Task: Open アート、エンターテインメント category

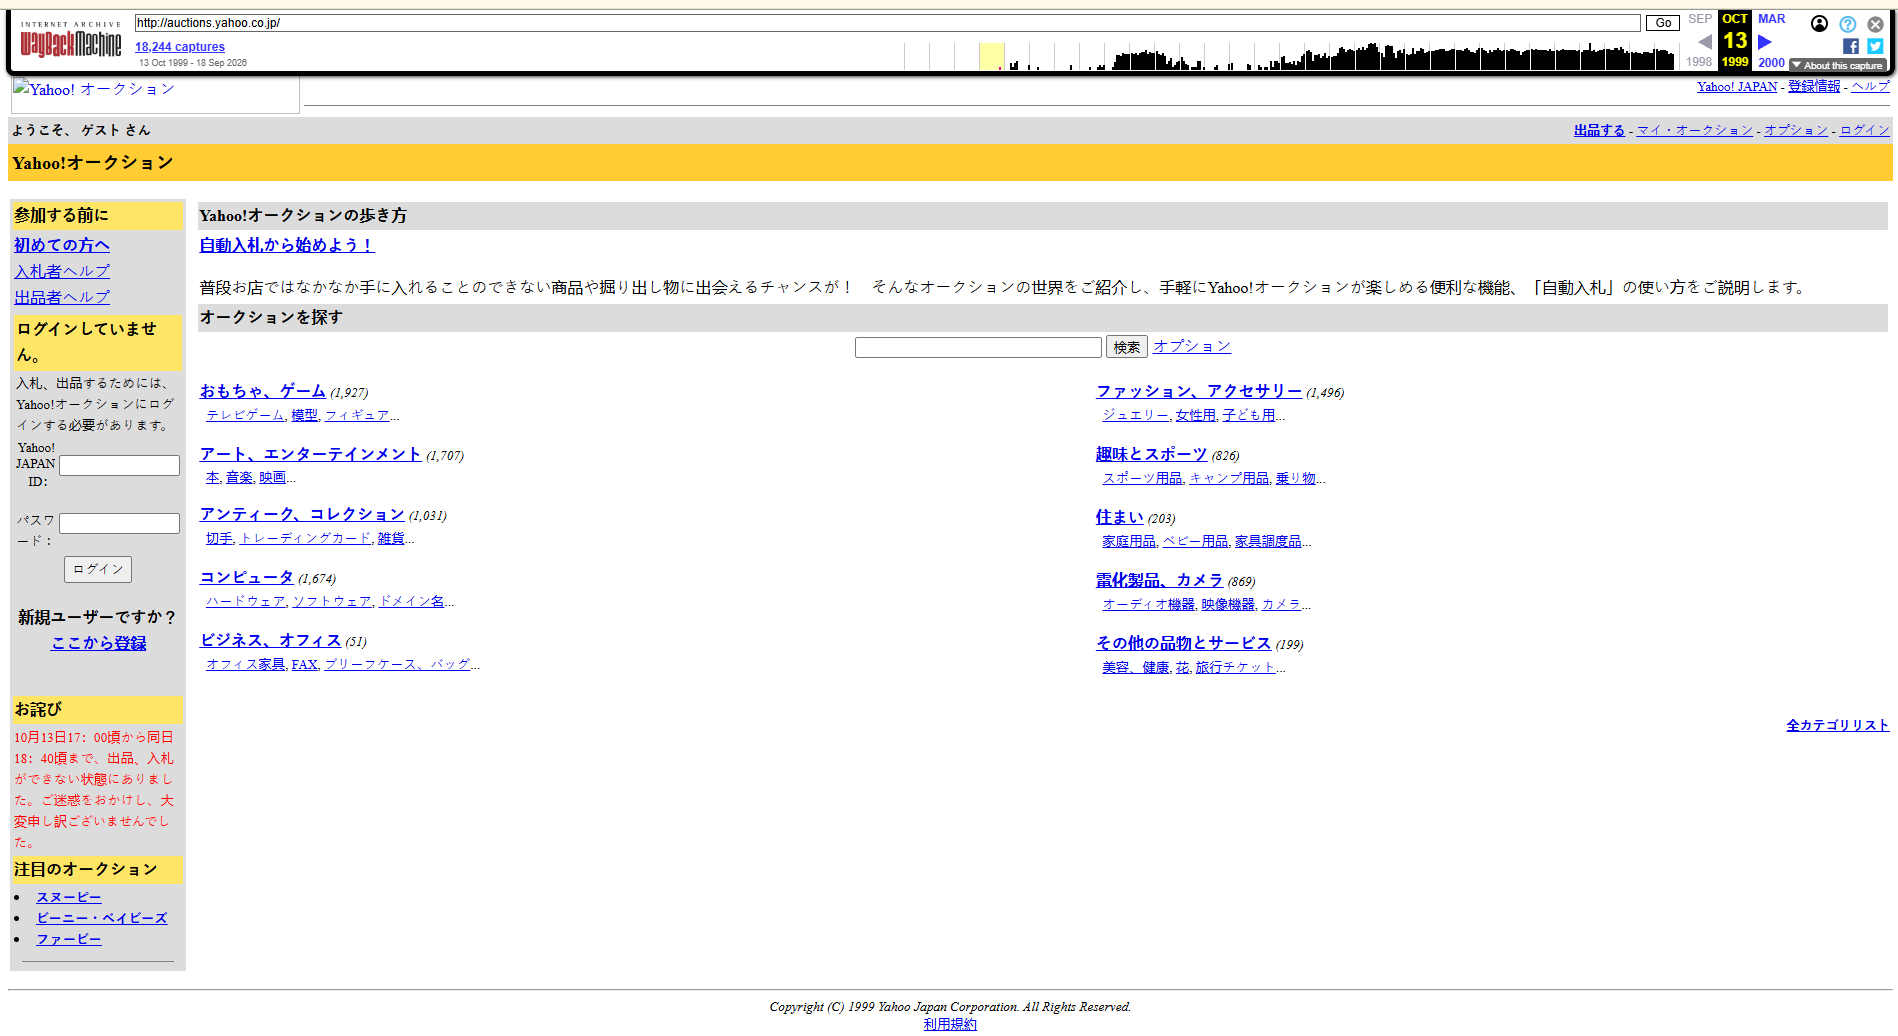Action: pos(311,454)
